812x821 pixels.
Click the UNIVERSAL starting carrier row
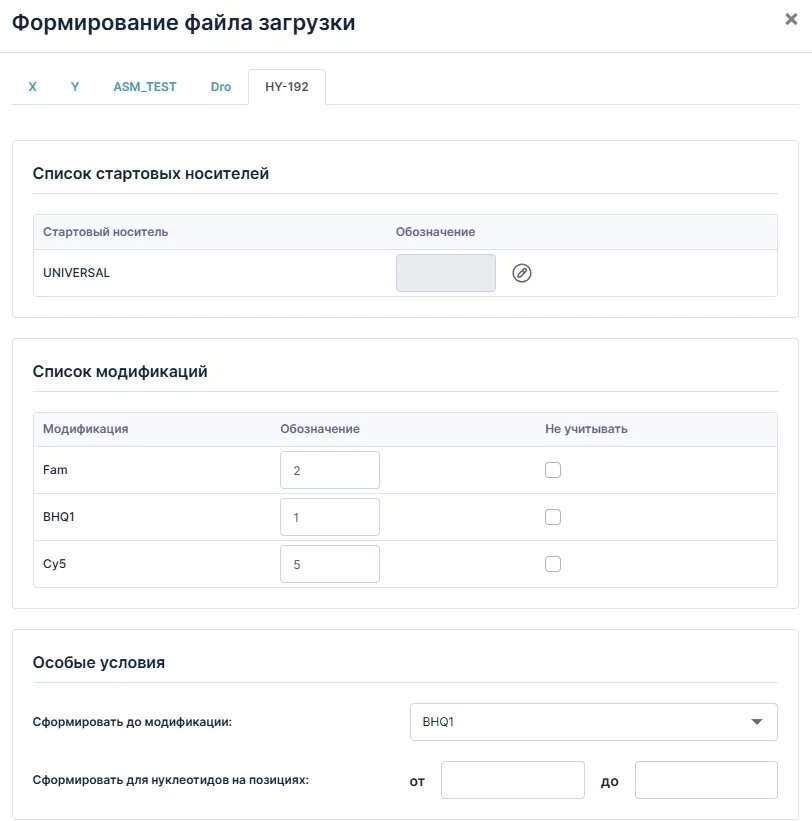coord(405,273)
